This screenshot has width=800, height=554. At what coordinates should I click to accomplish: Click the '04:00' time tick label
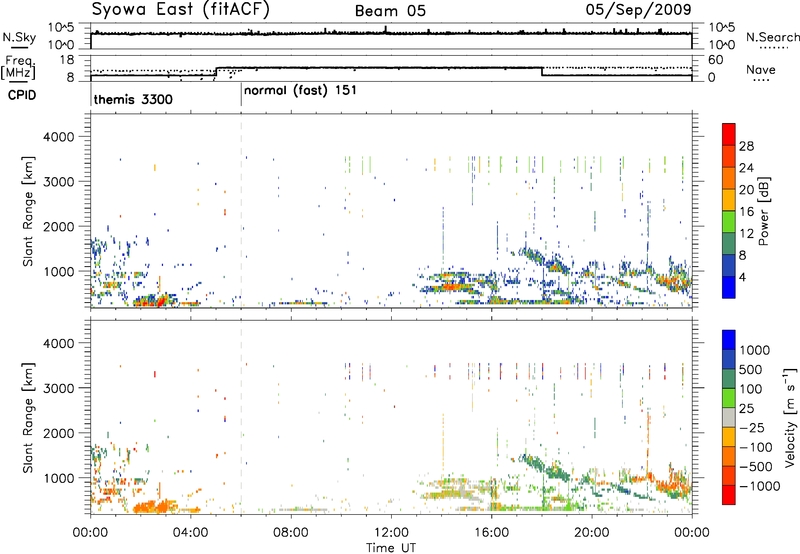point(190,533)
